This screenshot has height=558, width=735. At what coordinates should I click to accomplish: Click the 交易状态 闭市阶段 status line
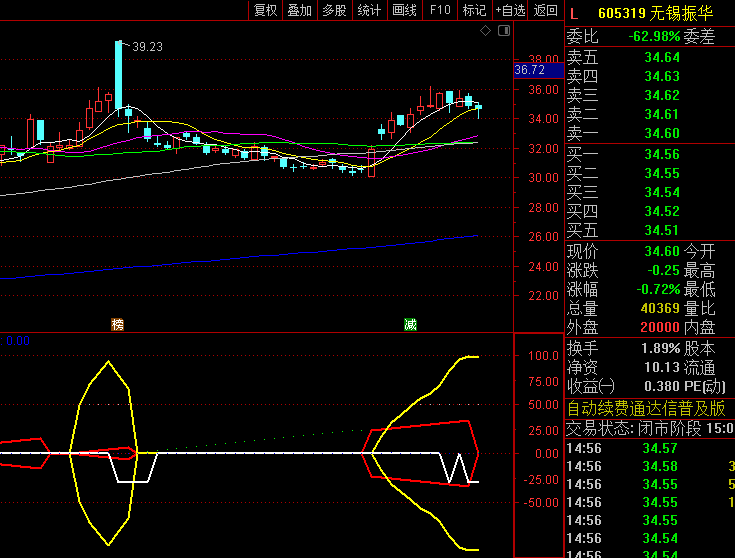(650, 429)
